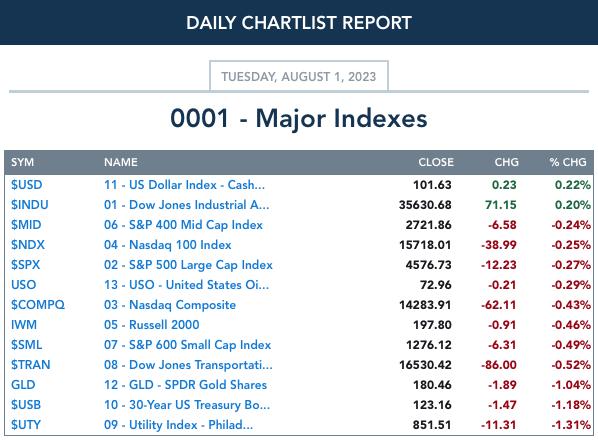Open 30-Year US Treasury Bond link
Image resolution: width=598 pixels, height=440 pixels.
pyautogui.click(x=186, y=405)
